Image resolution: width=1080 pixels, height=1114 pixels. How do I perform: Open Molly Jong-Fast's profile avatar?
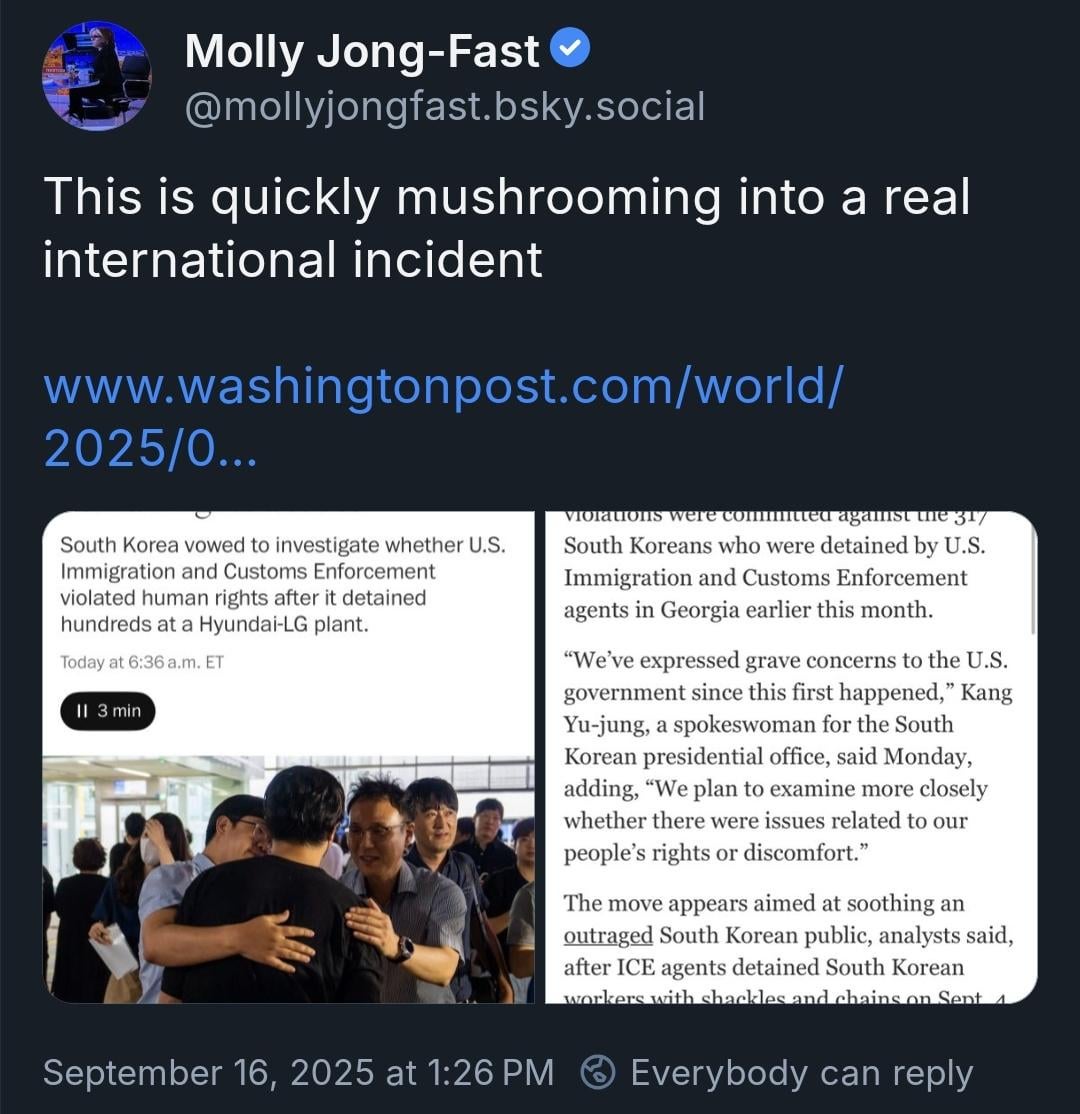pyautogui.click(x=97, y=76)
